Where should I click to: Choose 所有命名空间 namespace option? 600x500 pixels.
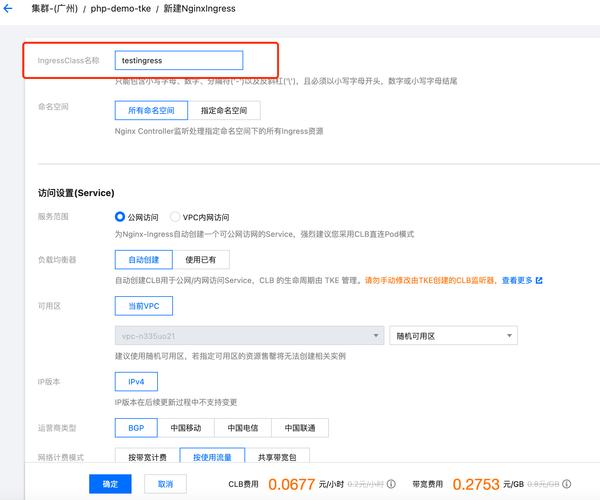click(151, 111)
